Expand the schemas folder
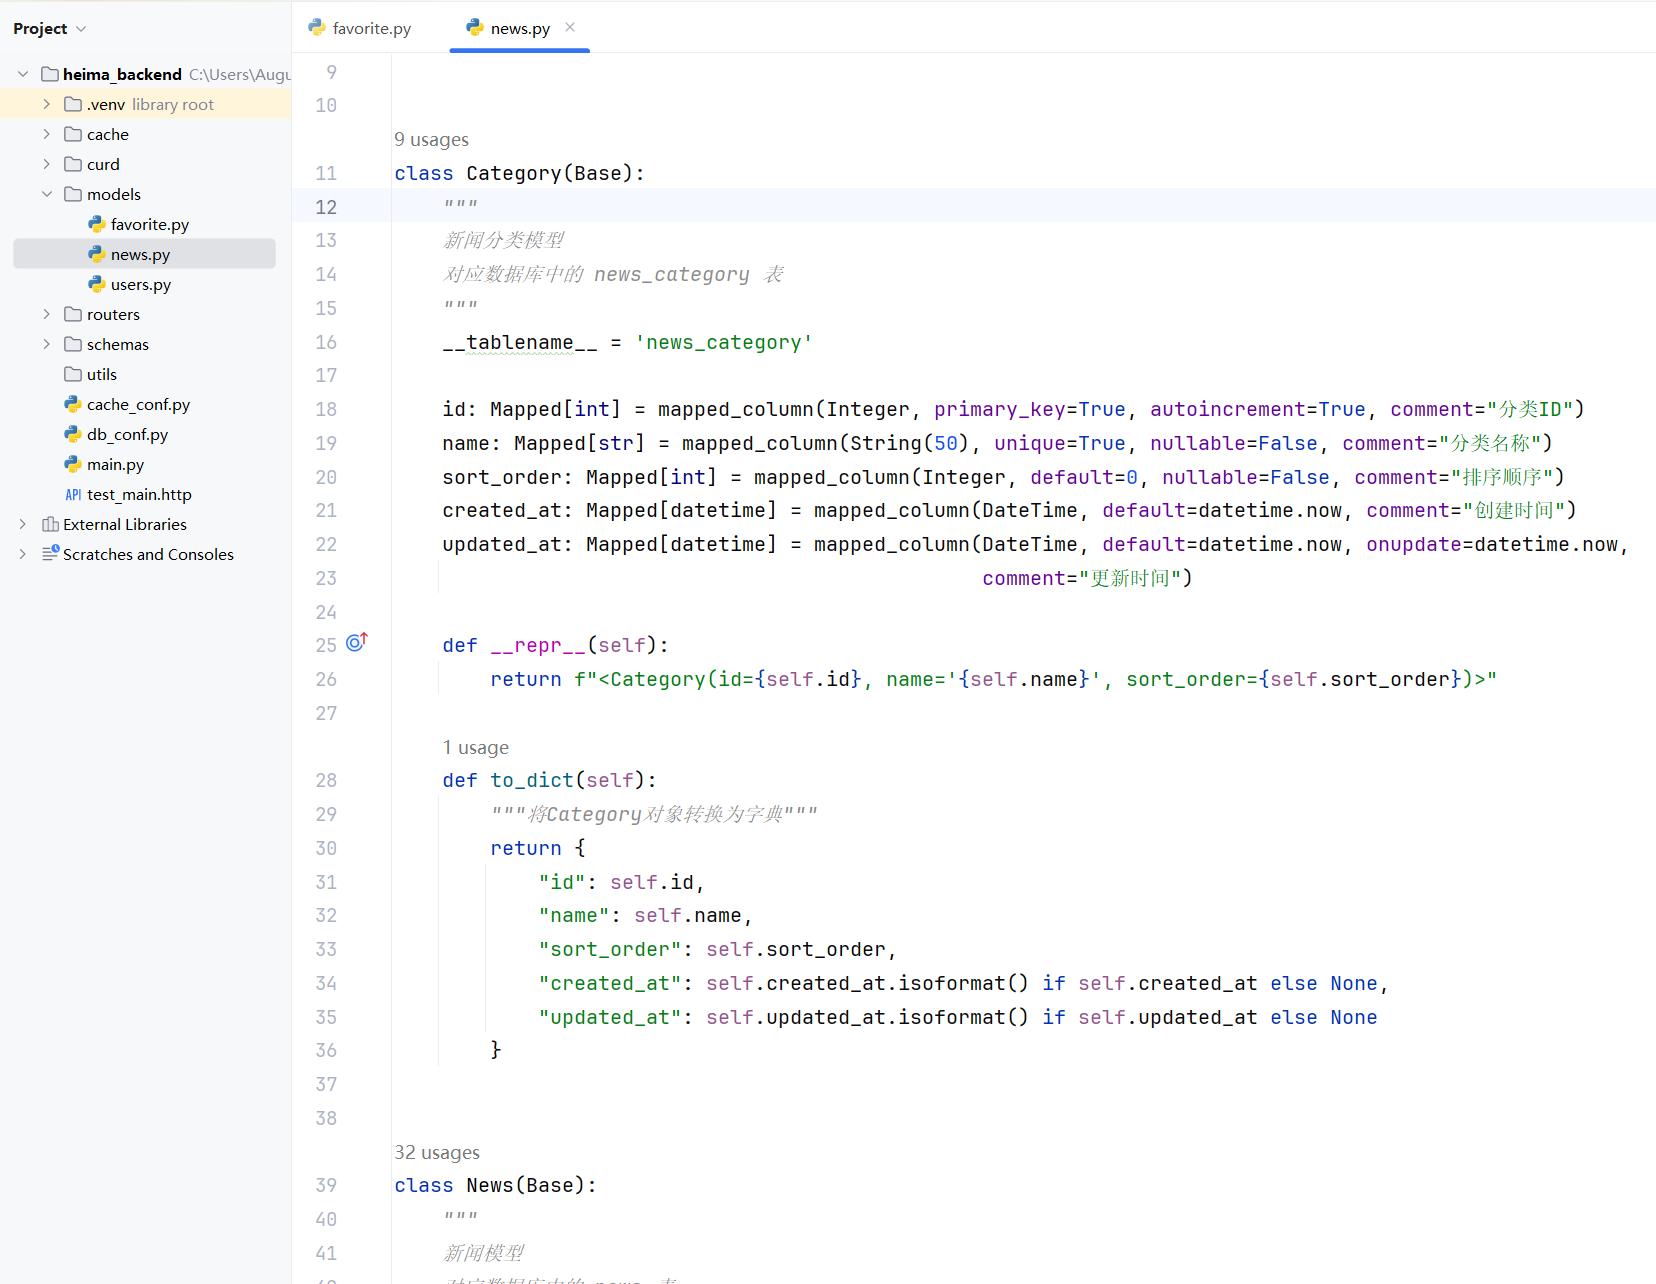The width and height of the screenshot is (1656, 1284). point(46,344)
